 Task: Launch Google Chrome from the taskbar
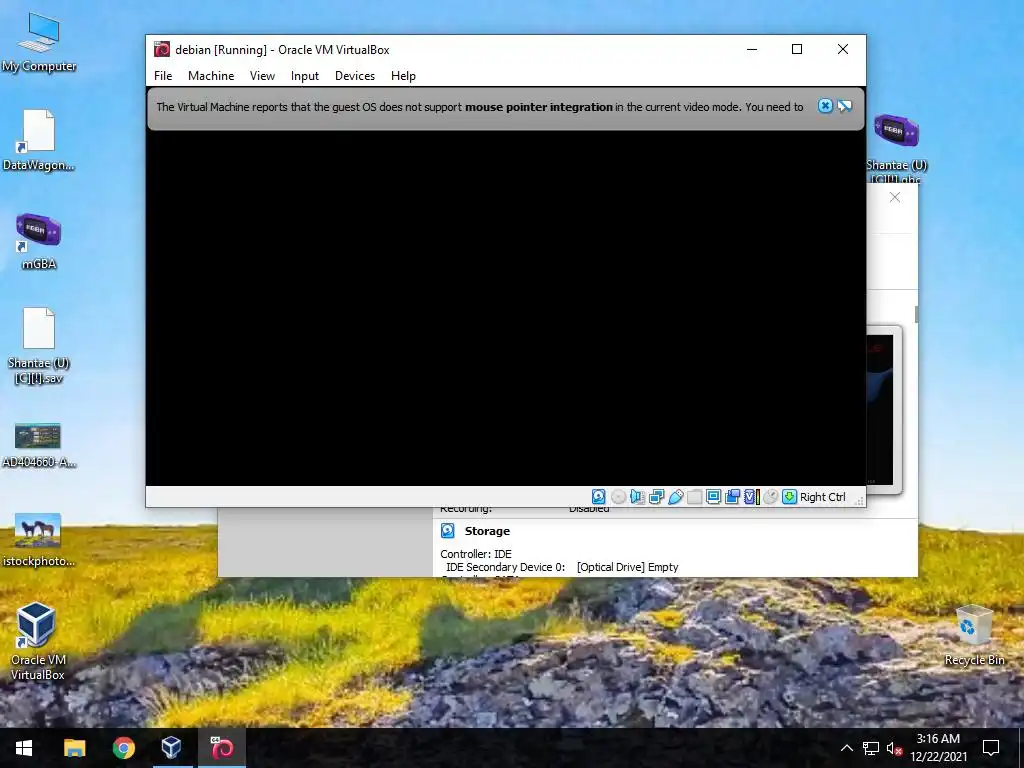(123, 748)
